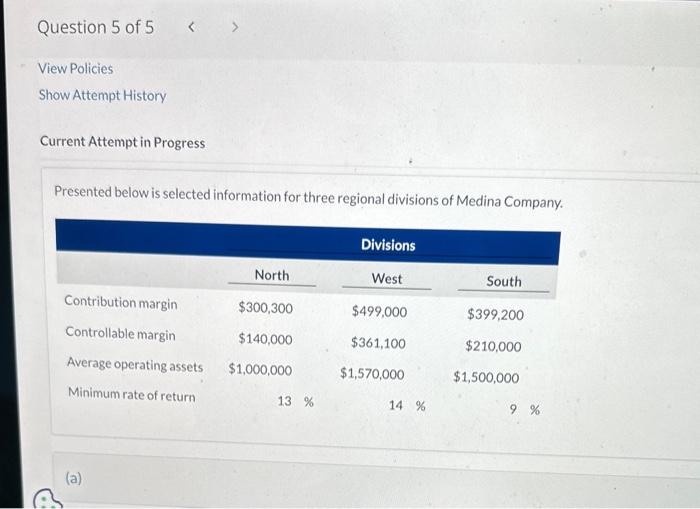Click the Contribution margin row label

pyautogui.click(x=121, y=302)
